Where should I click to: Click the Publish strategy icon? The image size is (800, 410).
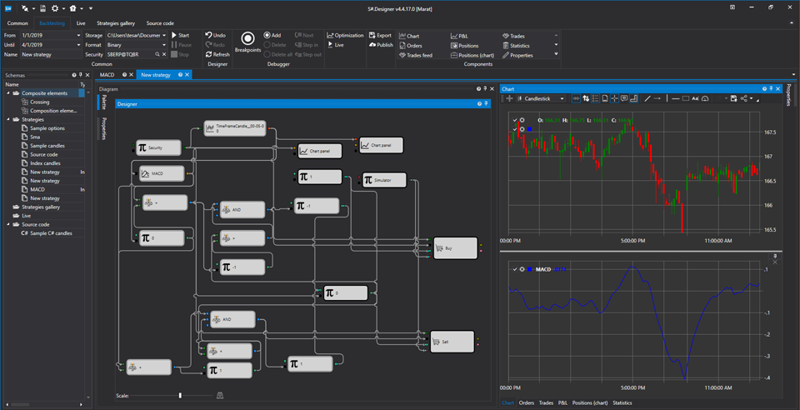(381, 45)
